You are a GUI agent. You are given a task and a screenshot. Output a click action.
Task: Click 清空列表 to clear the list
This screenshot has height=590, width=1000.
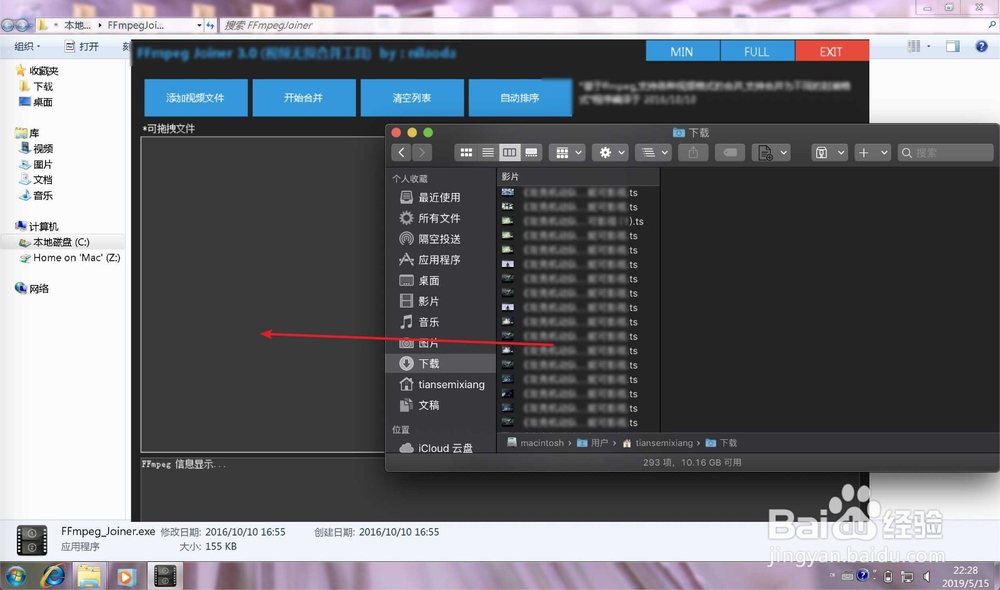pos(412,98)
